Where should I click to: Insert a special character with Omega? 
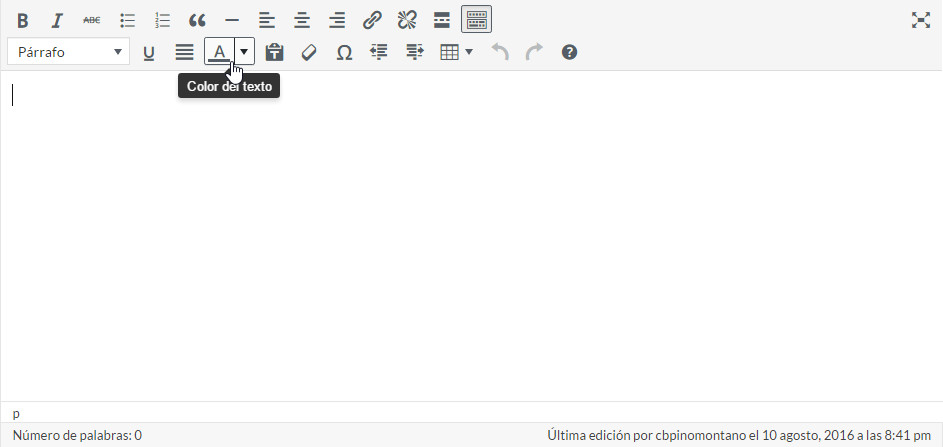point(343,52)
